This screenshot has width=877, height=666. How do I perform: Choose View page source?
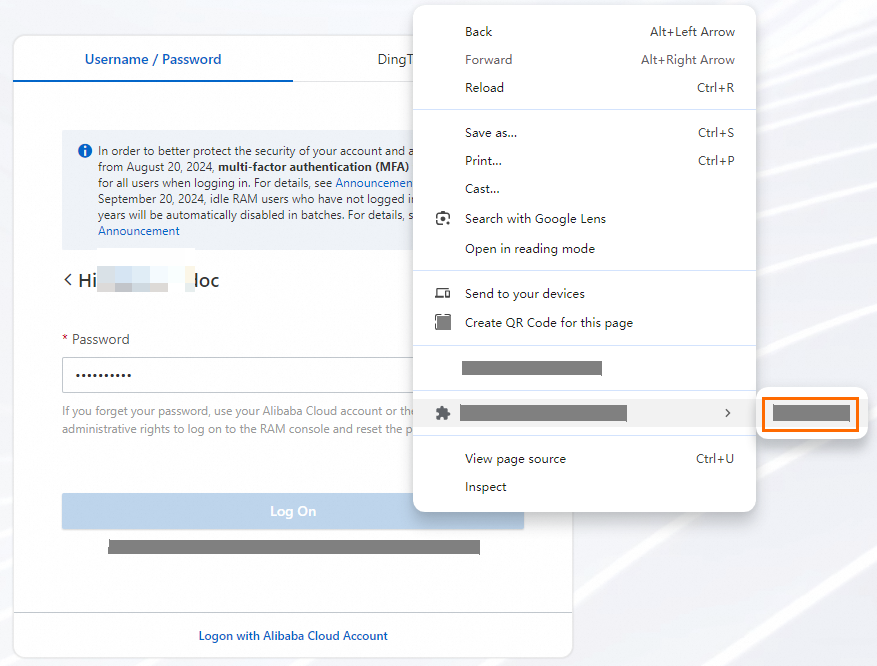(x=584, y=459)
